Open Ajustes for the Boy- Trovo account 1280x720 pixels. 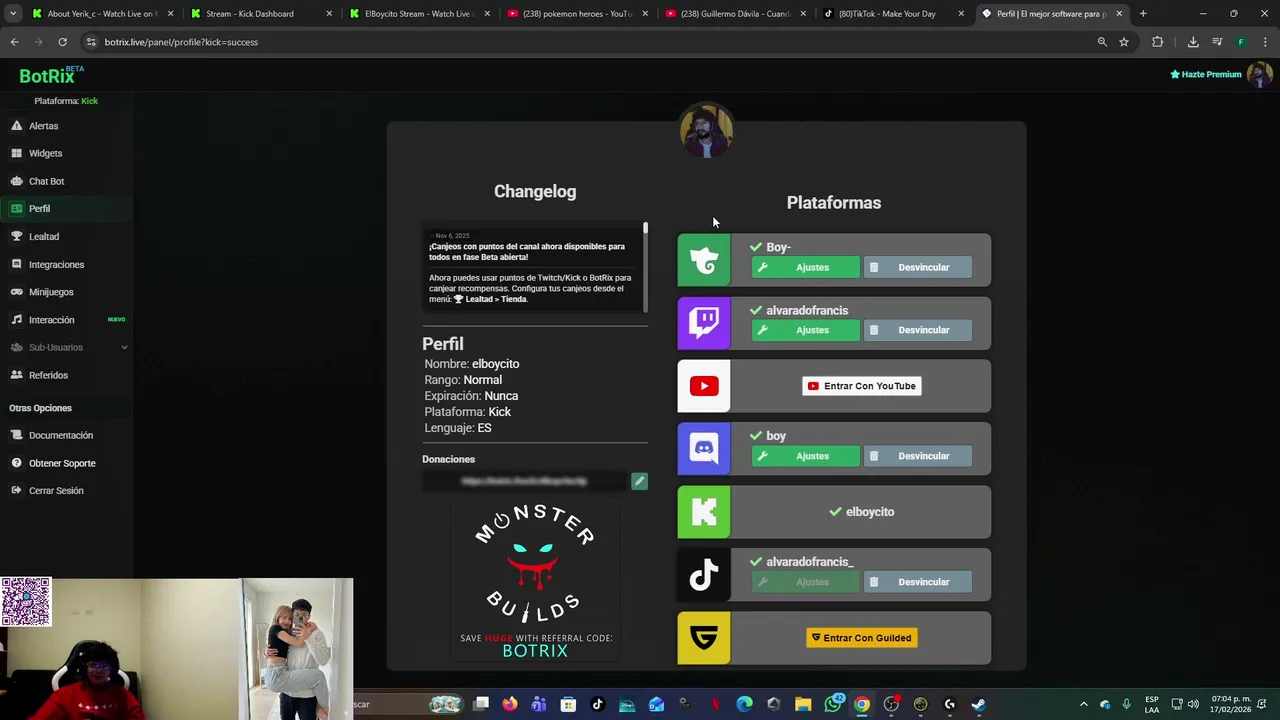tap(805, 267)
